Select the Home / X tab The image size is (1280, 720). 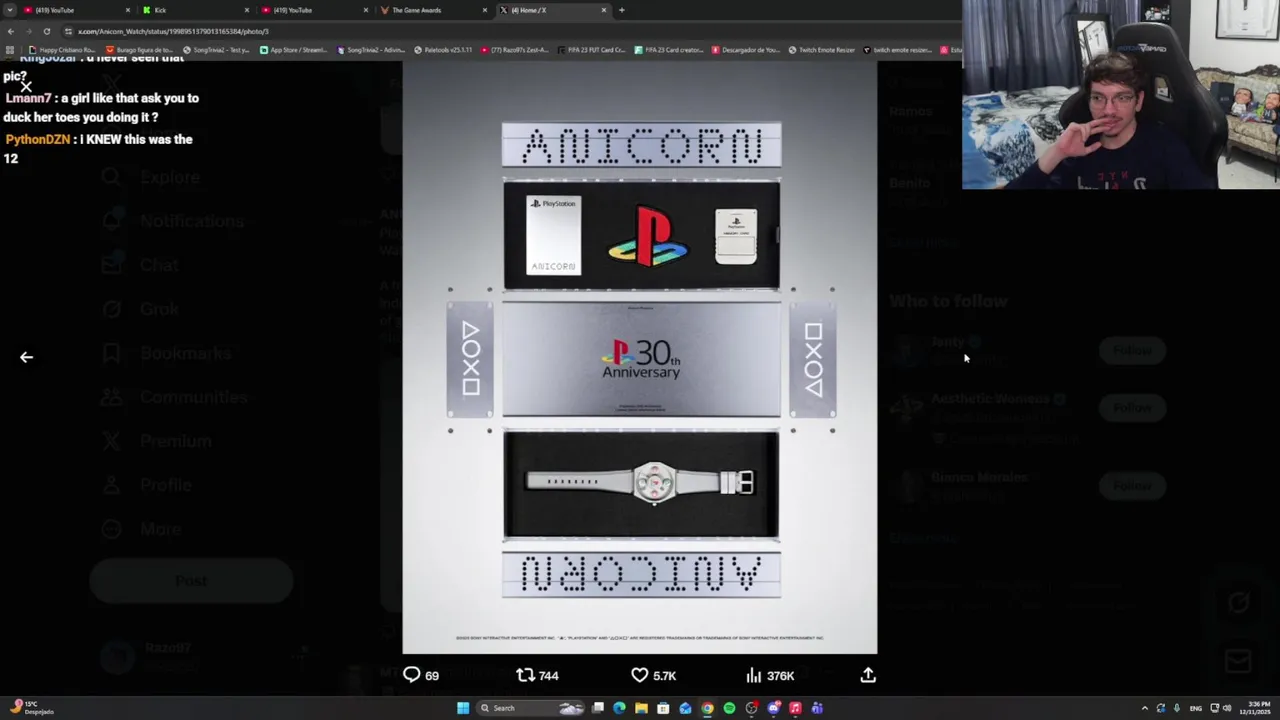point(552,10)
